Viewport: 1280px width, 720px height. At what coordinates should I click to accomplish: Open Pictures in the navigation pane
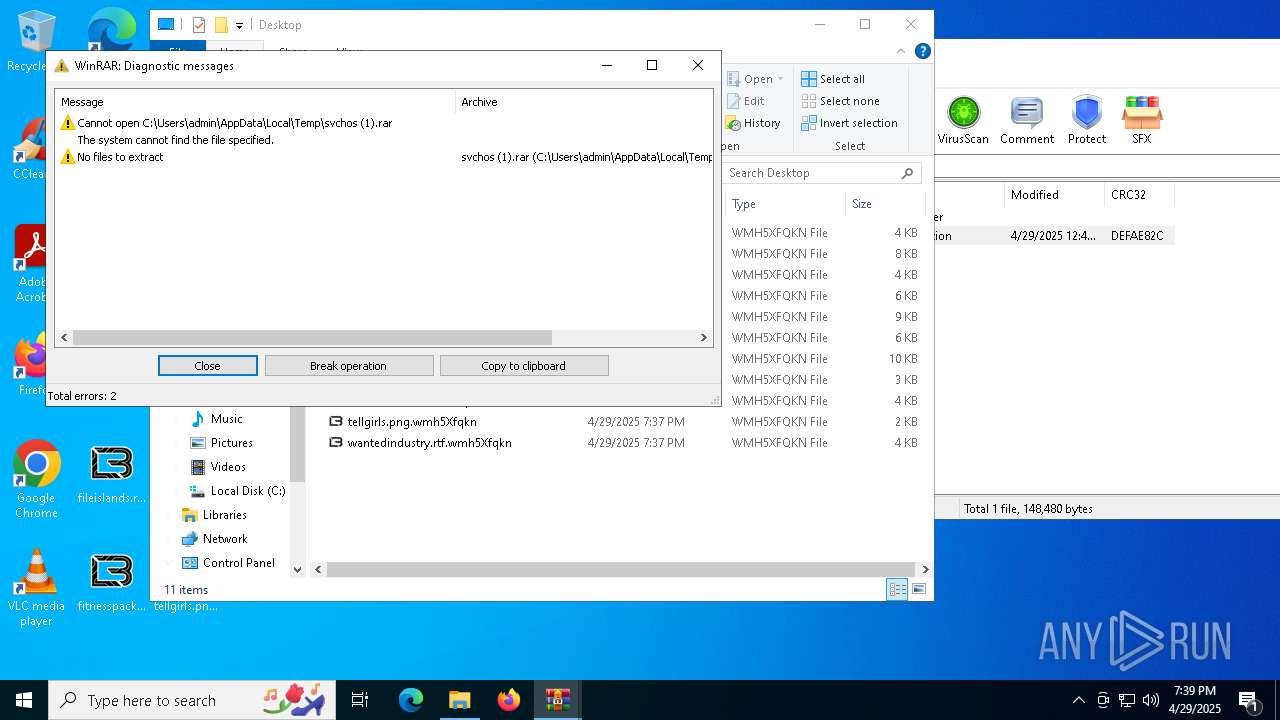[221, 443]
